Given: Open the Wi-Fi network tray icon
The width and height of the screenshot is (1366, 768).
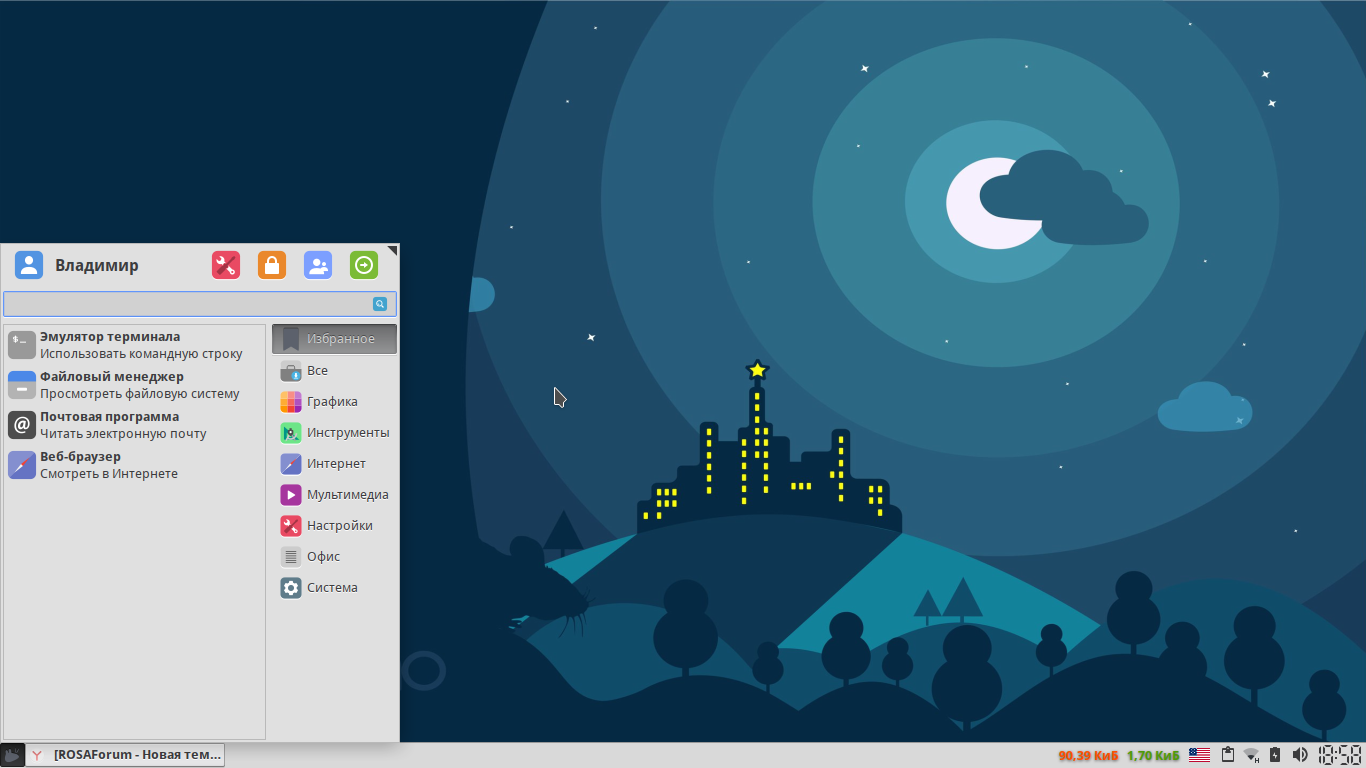Looking at the screenshot, I should click(1251, 755).
